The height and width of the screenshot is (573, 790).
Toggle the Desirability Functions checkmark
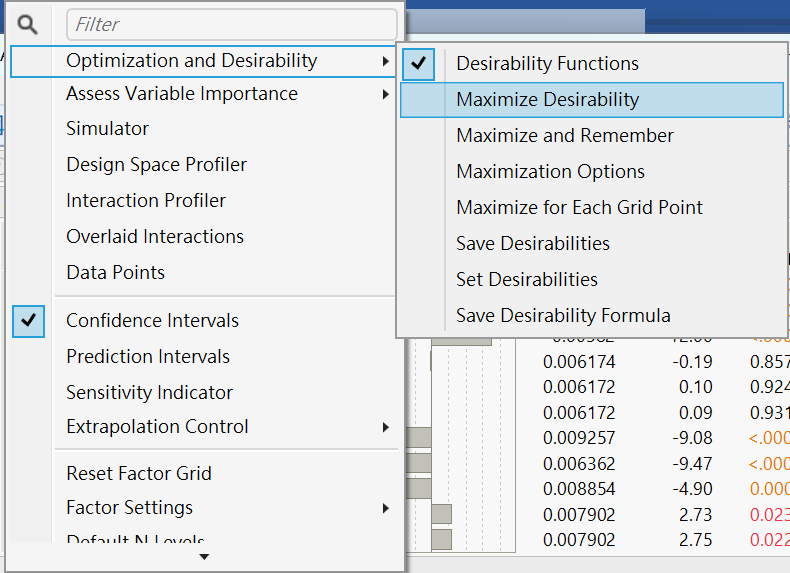tap(421, 64)
